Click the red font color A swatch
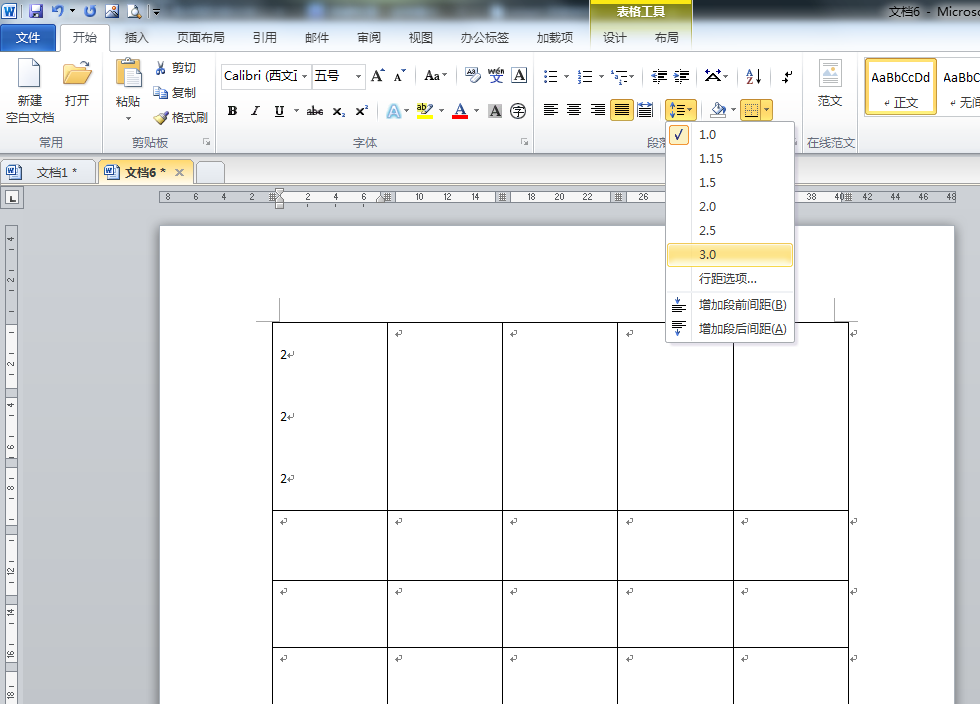 (x=460, y=111)
